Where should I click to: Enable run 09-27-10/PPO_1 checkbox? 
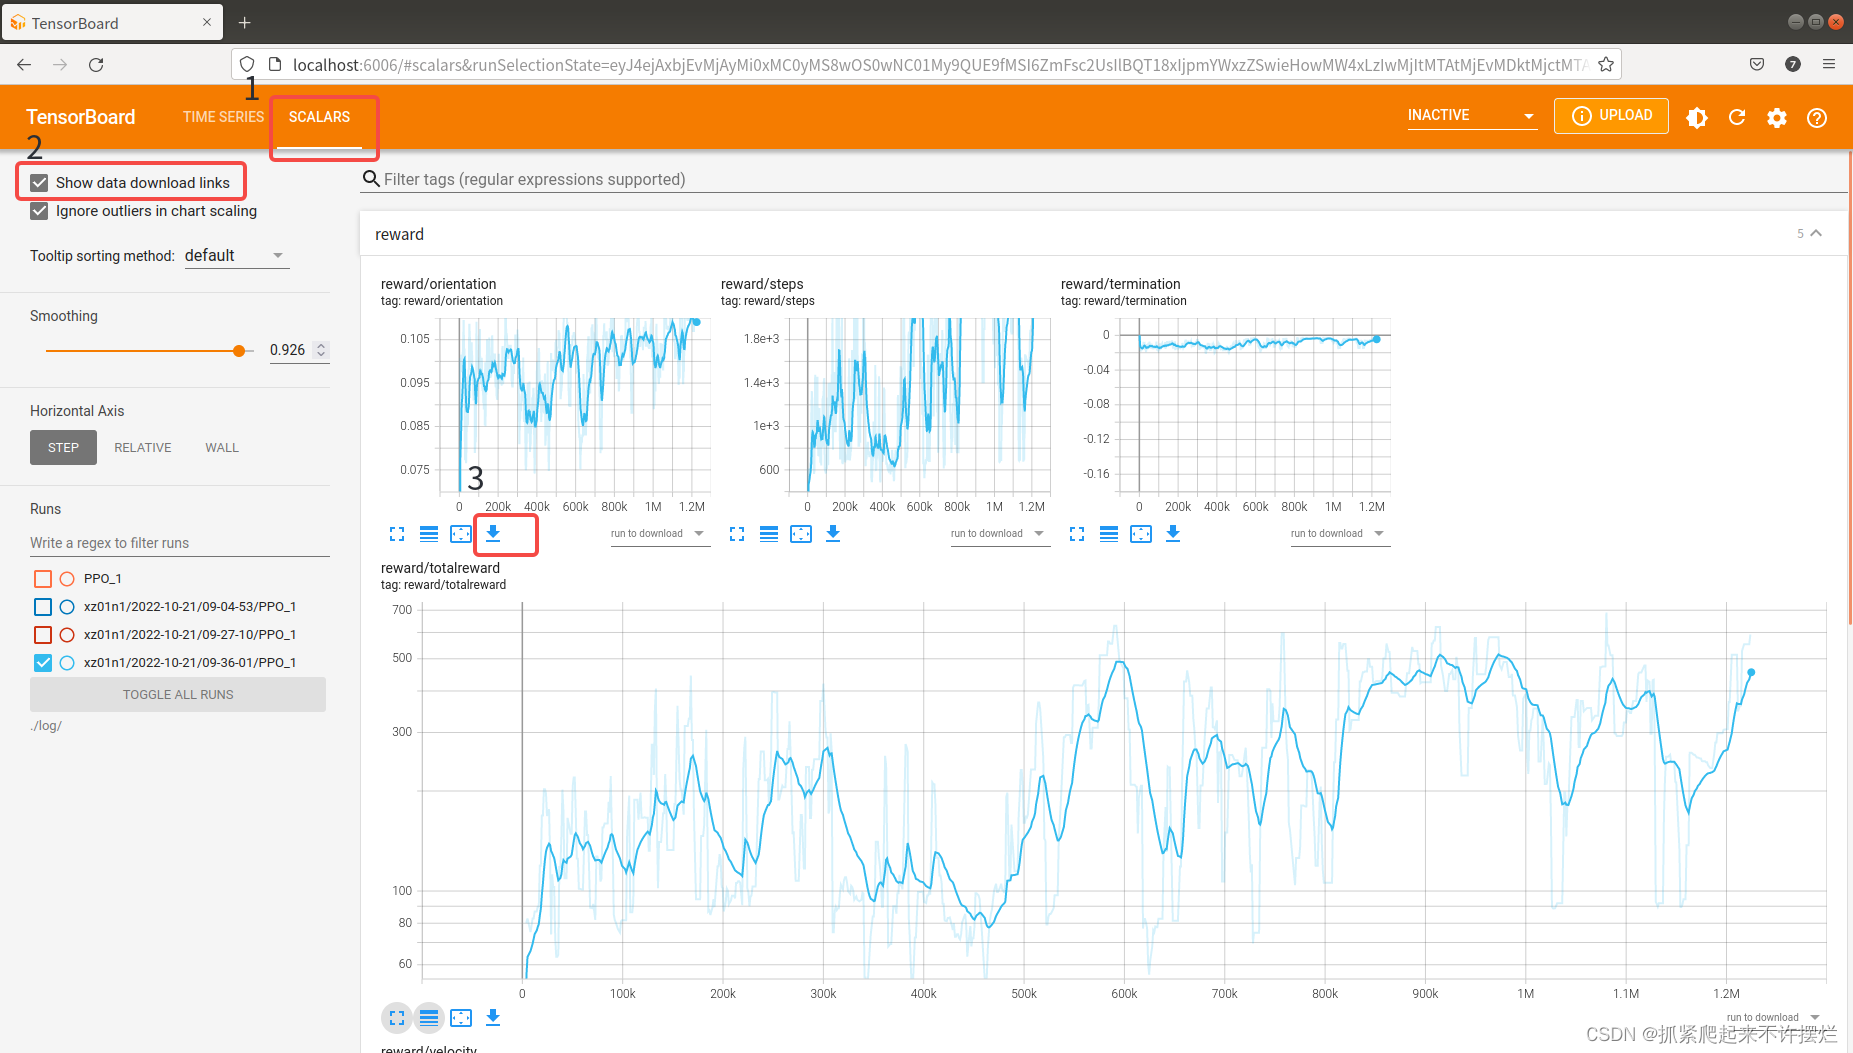43,635
